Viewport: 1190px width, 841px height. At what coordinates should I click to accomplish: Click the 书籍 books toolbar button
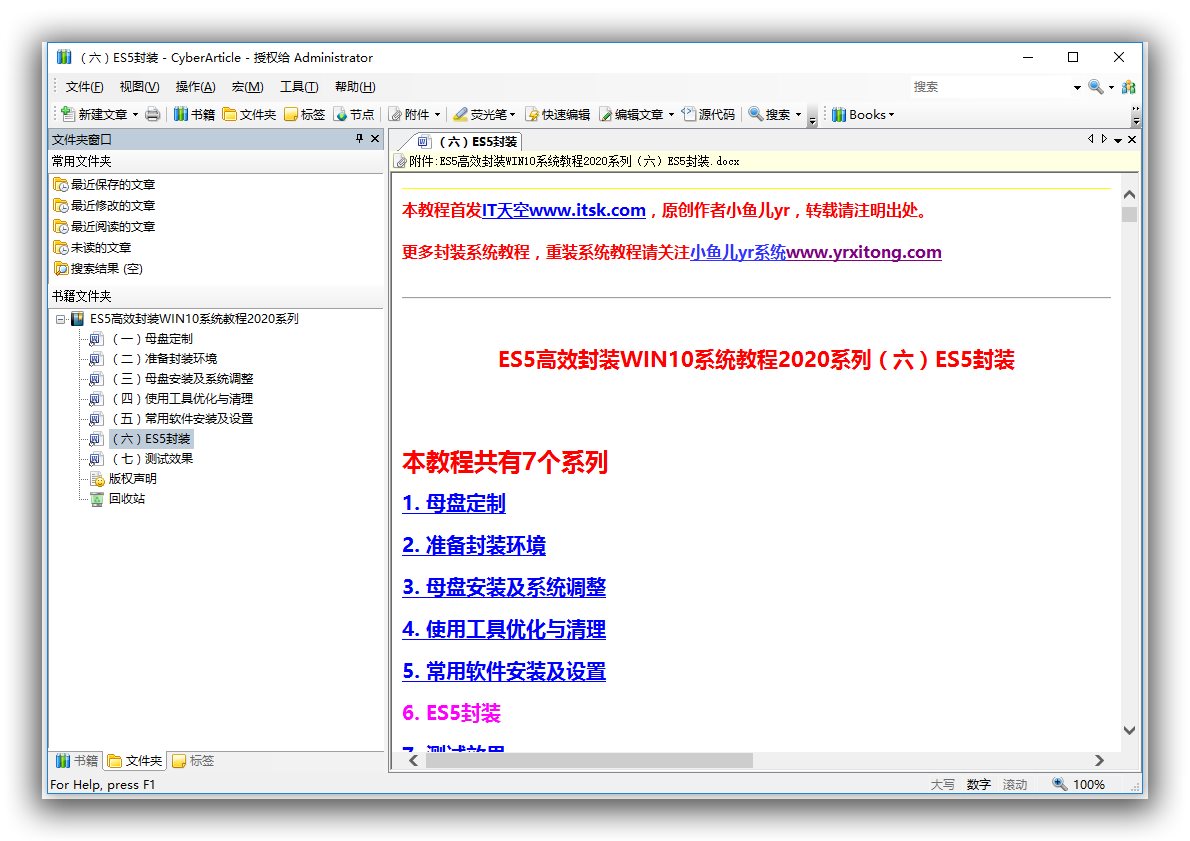194,114
